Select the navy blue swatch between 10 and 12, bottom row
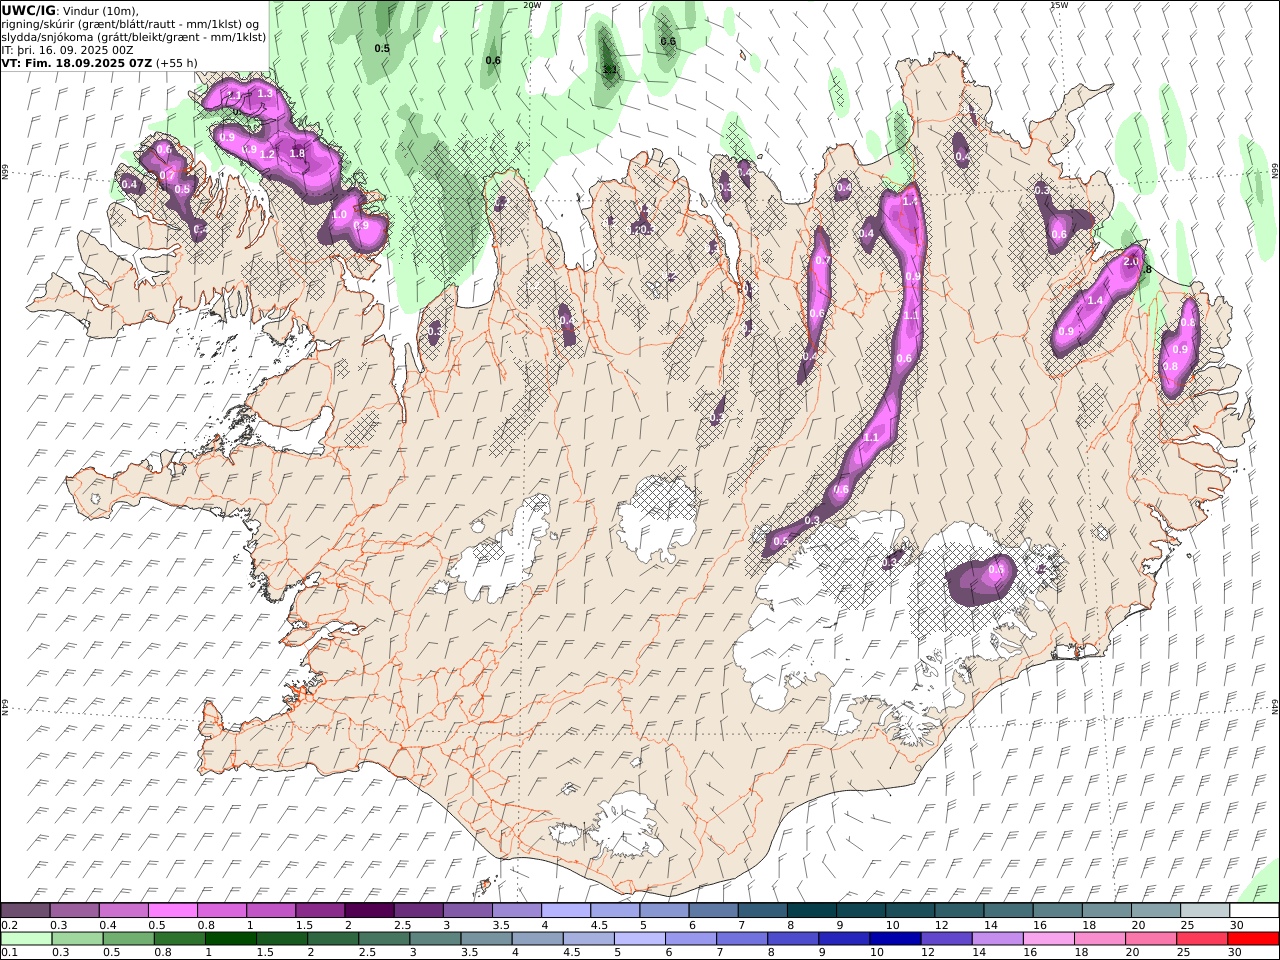Image resolution: width=1280 pixels, height=960 pixels. click(x=894, y=939)
